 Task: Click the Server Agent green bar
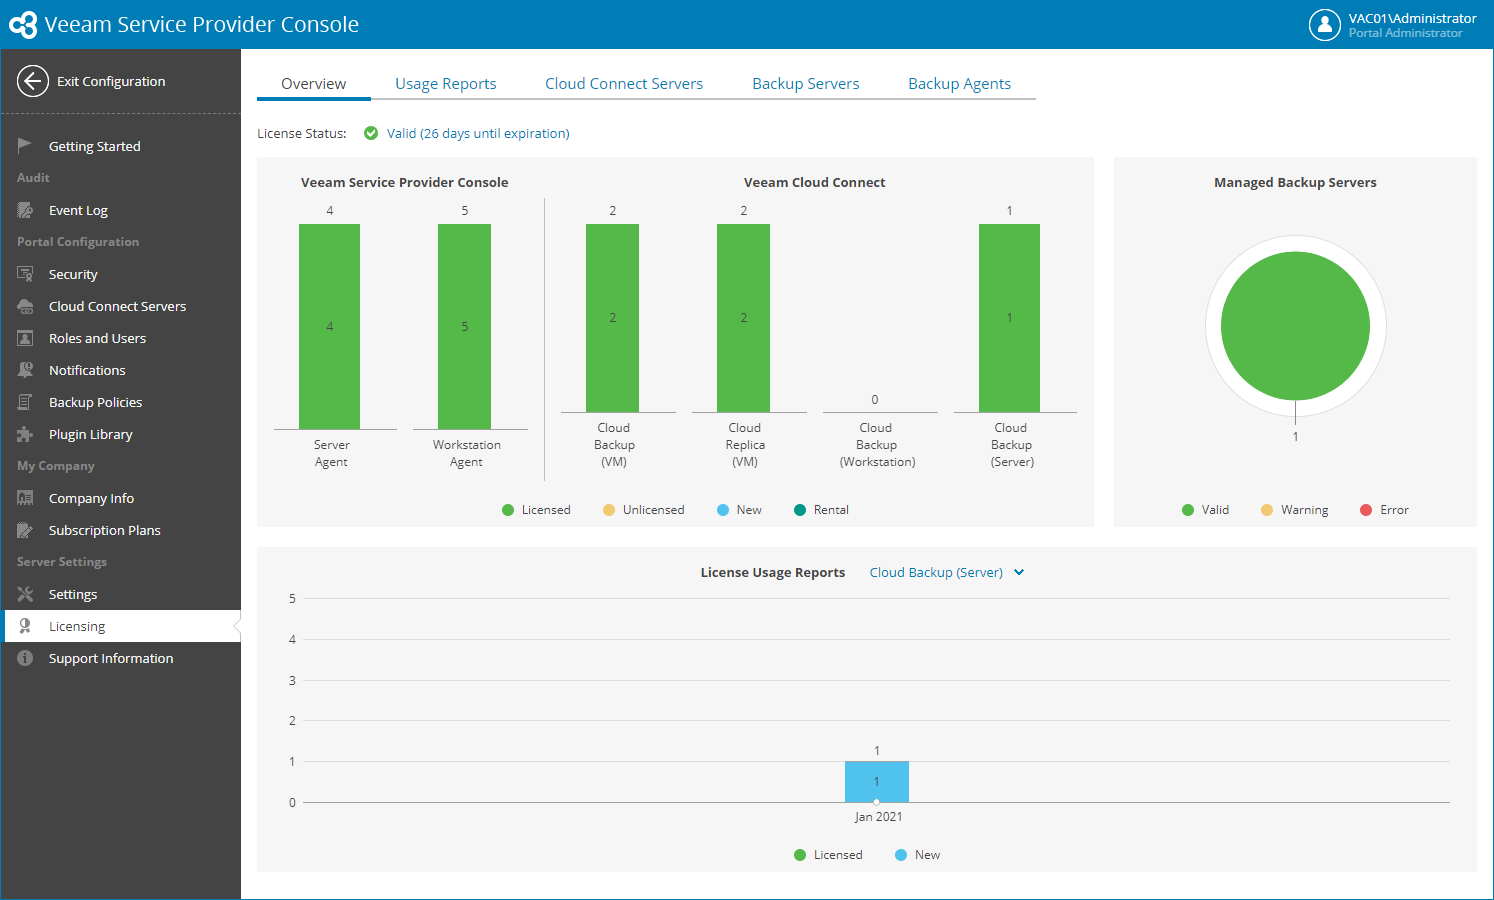[330, 327]
